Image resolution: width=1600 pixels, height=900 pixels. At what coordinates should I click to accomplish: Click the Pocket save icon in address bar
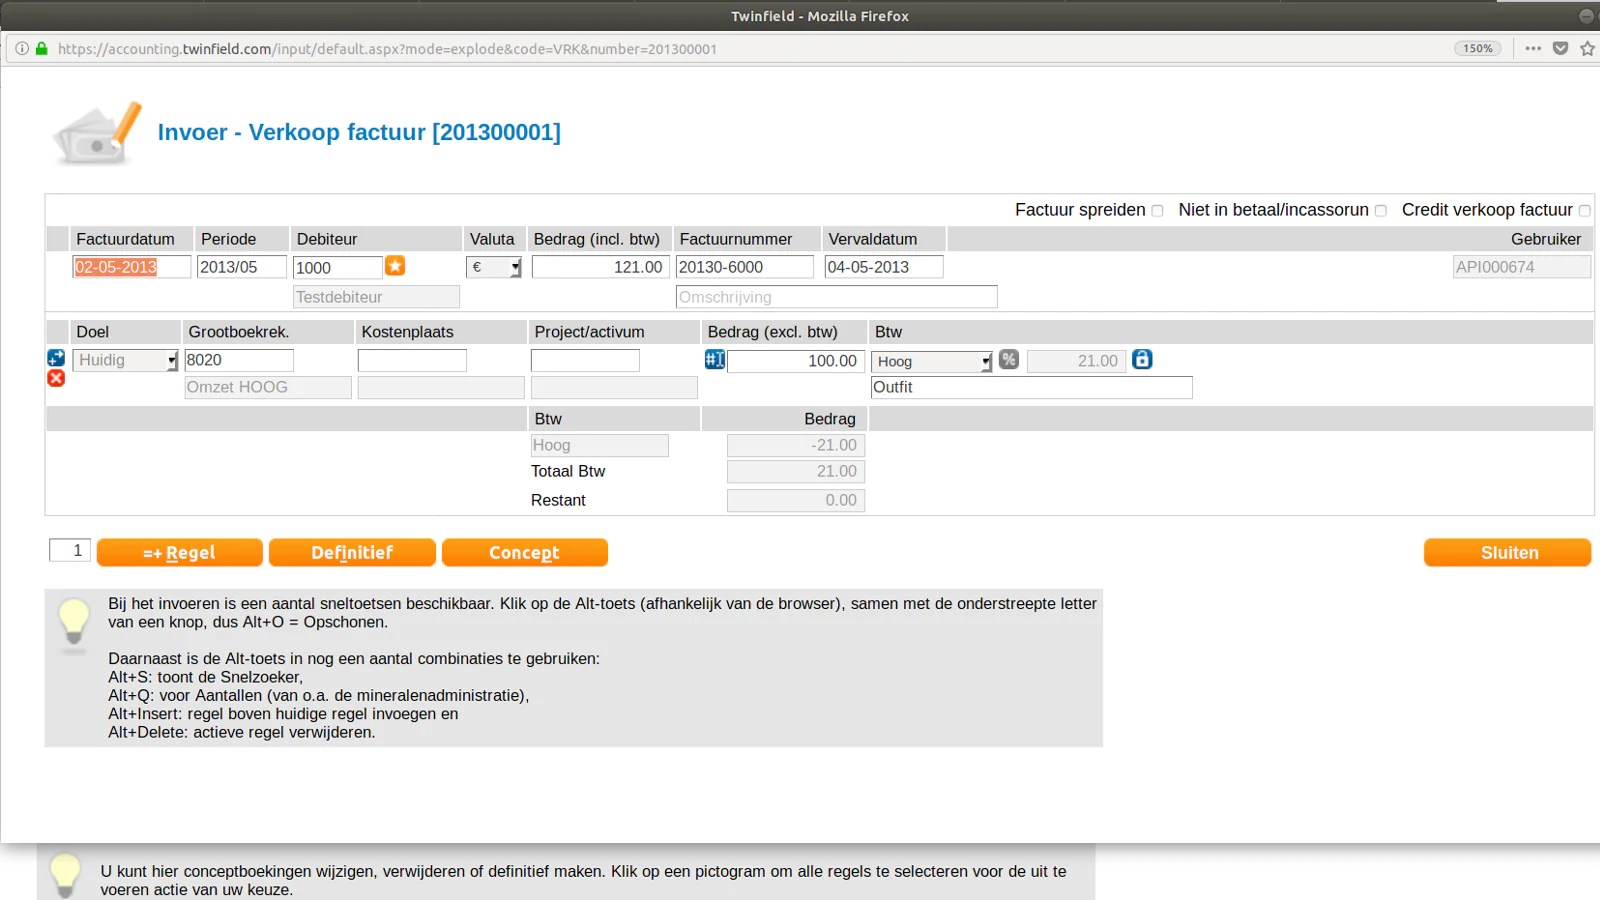click(1560, 48)
